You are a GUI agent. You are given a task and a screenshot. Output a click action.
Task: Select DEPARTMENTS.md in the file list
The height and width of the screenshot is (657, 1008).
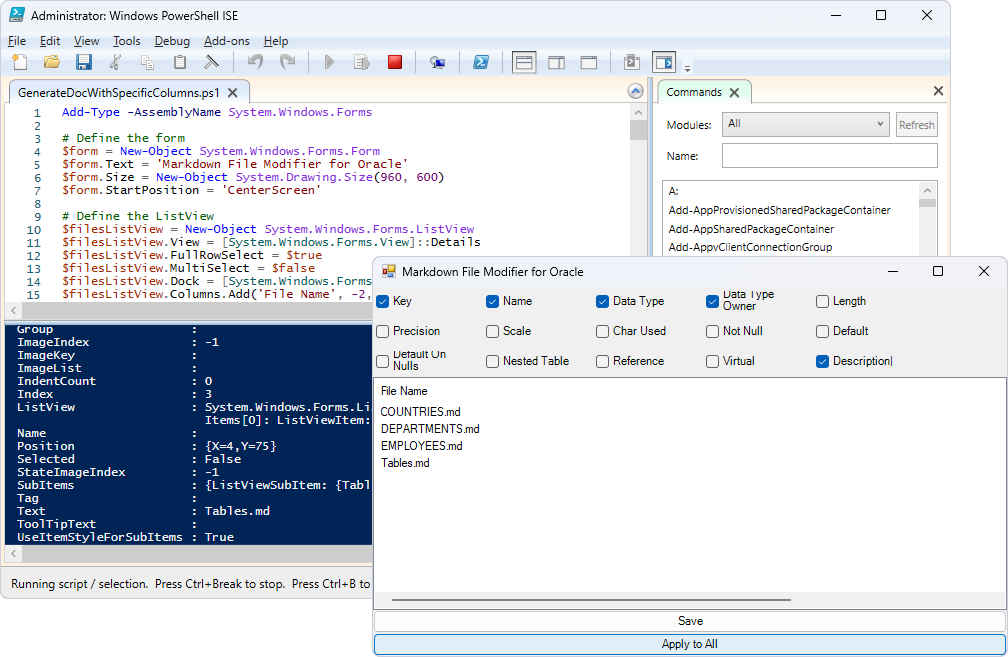point(430,429)
